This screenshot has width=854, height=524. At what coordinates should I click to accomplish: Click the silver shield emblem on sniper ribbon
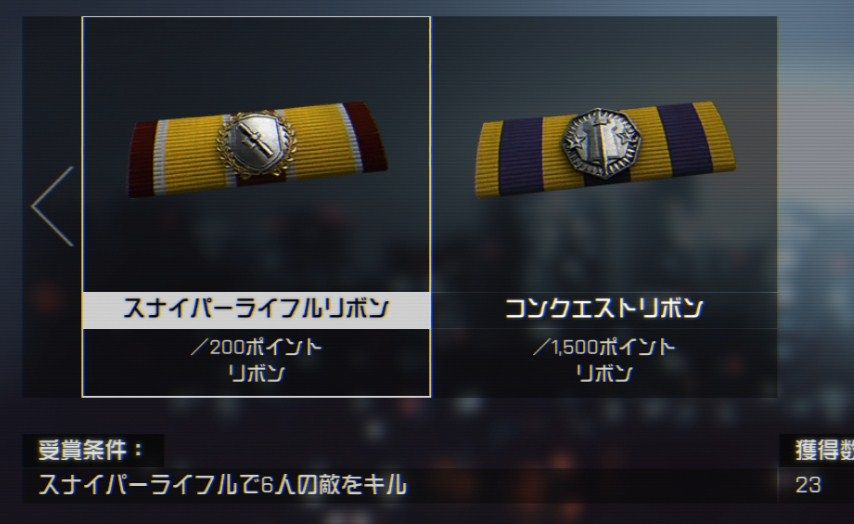[257, 144]
